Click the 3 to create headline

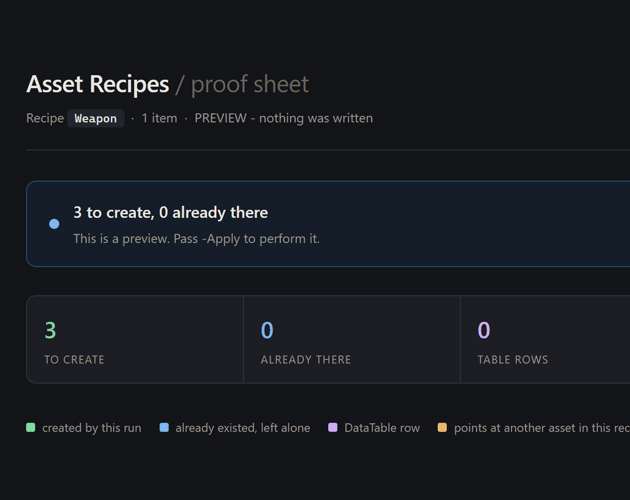(x=170, y=212)
